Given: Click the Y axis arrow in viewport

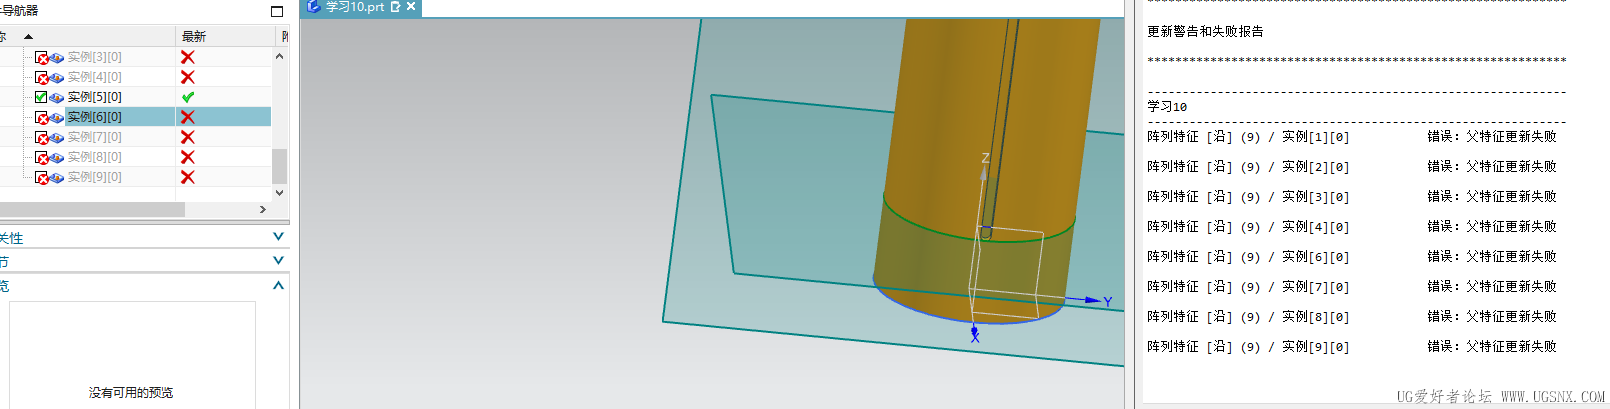Looking at the screenshot, I should pyautogui.click(x=1092, y=299).
